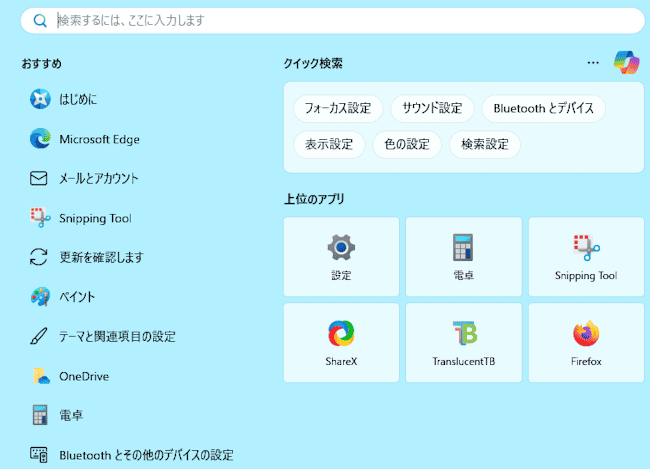Screen dimensions: 650x469
Task: Select Bluetooth とデバイス quick search chip
Action: click(543, 108)
